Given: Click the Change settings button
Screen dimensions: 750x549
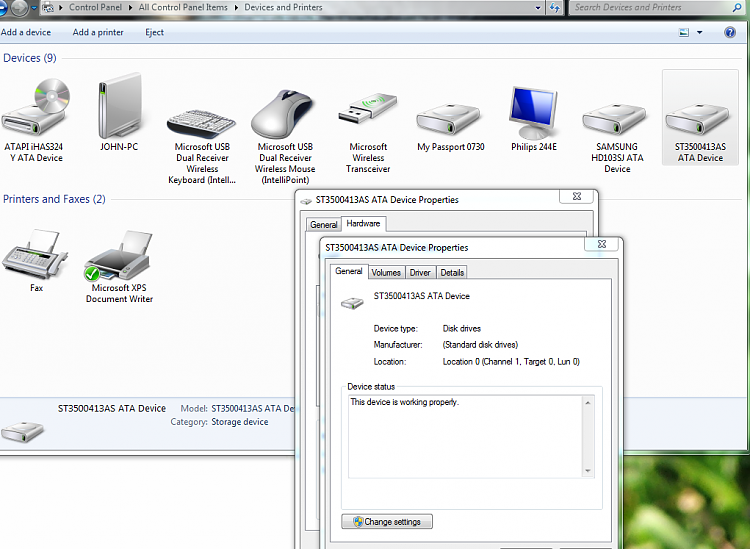Looking at the screenshot, I should pos(387,522).
